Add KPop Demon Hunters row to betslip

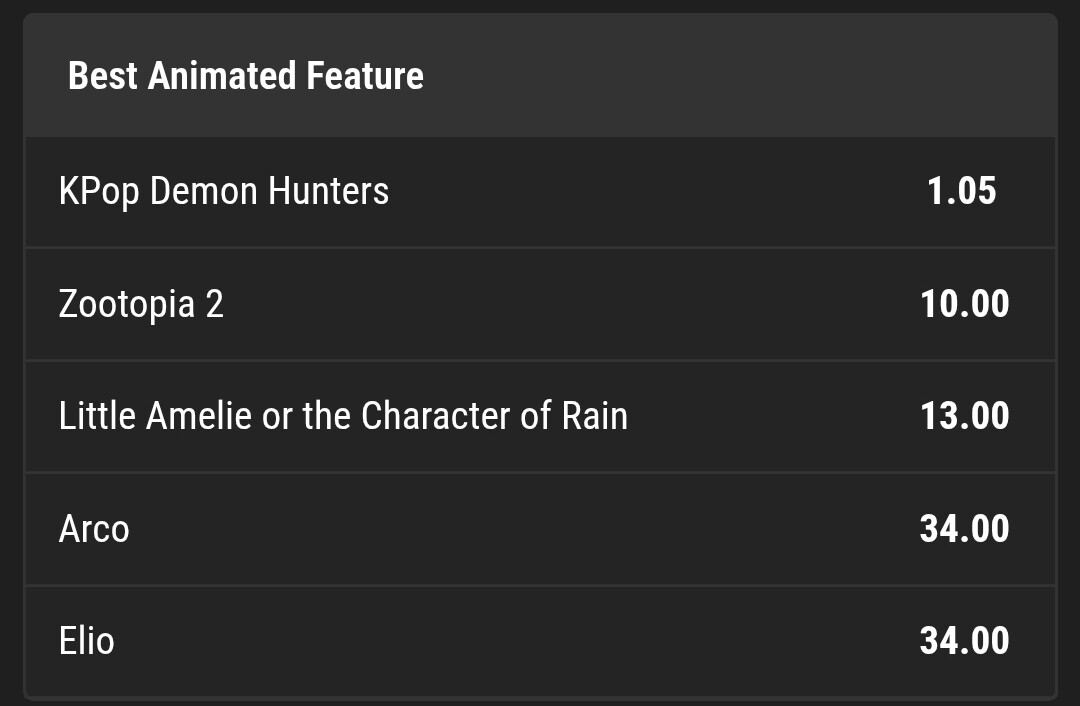point(540,191)
